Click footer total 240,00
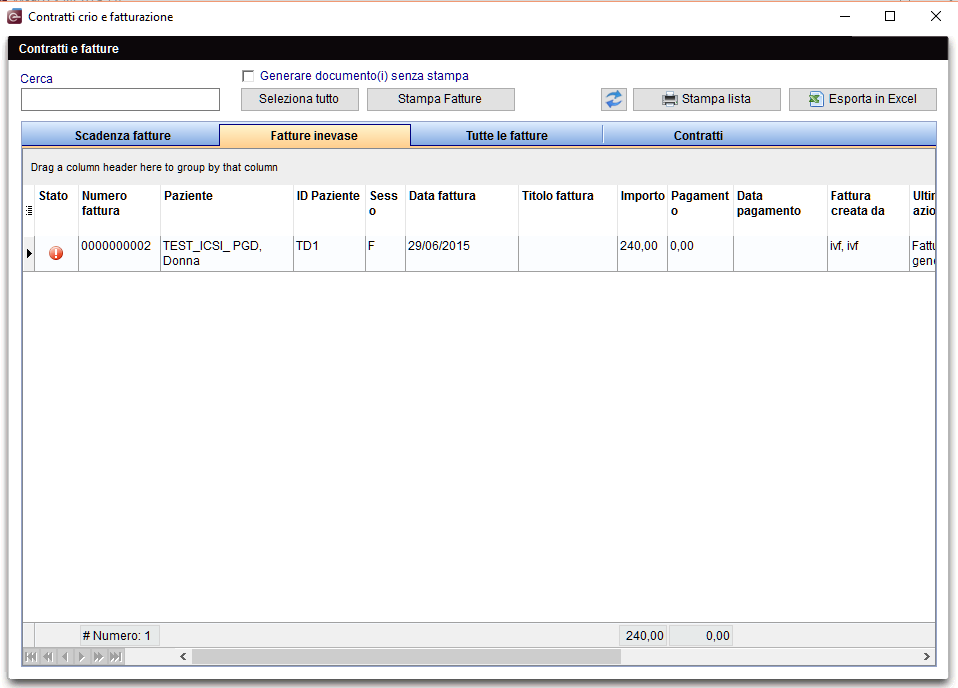 click(x=643, y=635)
